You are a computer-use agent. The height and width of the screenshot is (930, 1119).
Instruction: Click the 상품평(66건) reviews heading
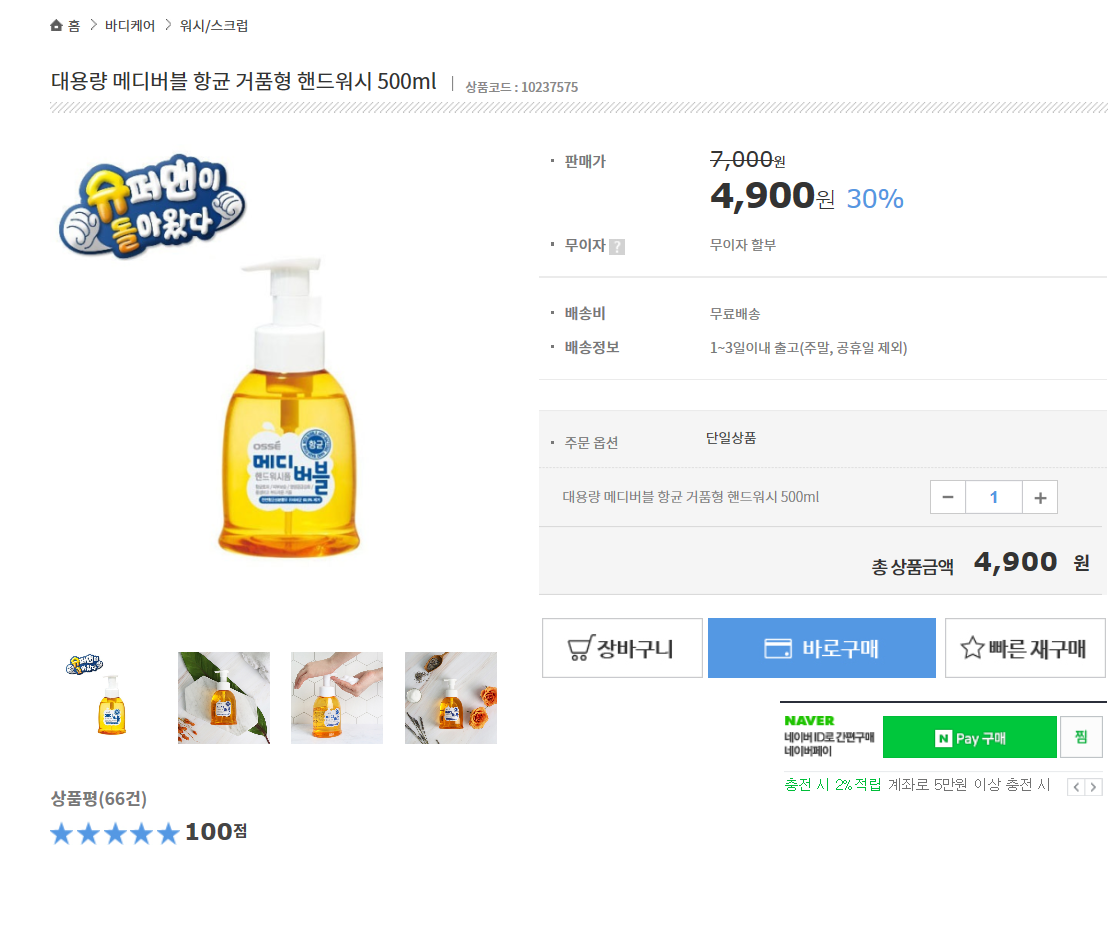99,798
